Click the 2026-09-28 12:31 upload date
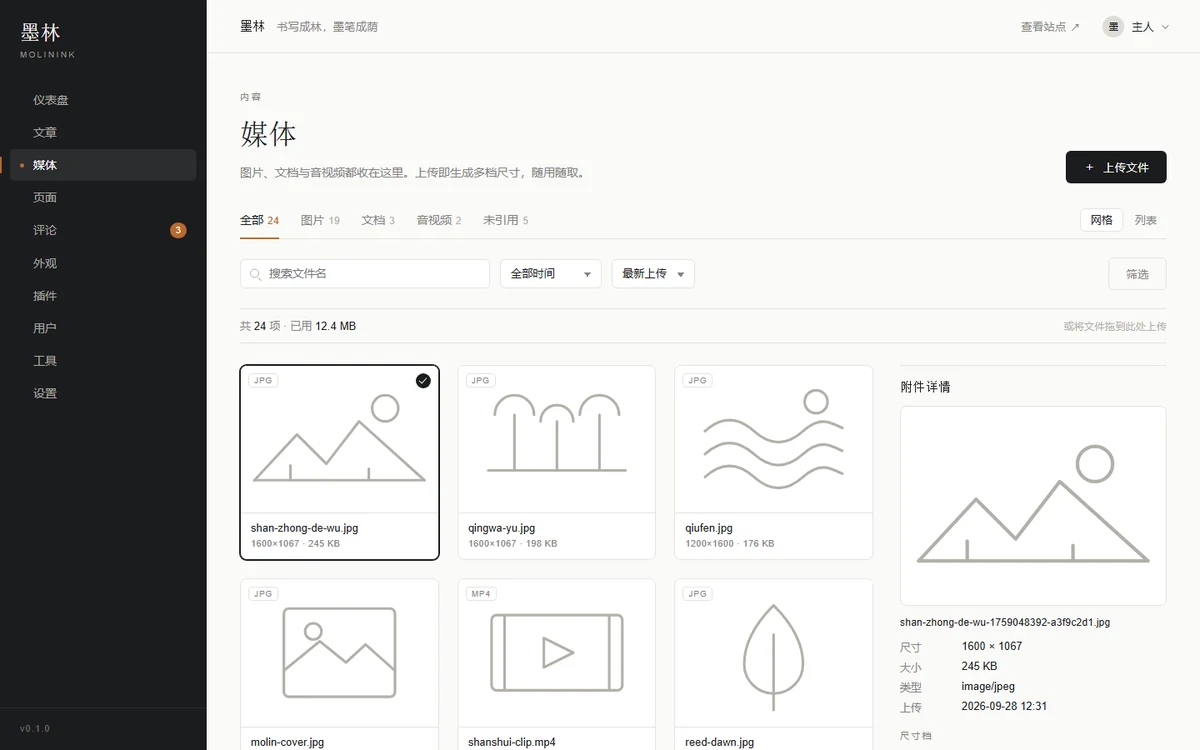 pyautogui.click(x=1004, y=706)
